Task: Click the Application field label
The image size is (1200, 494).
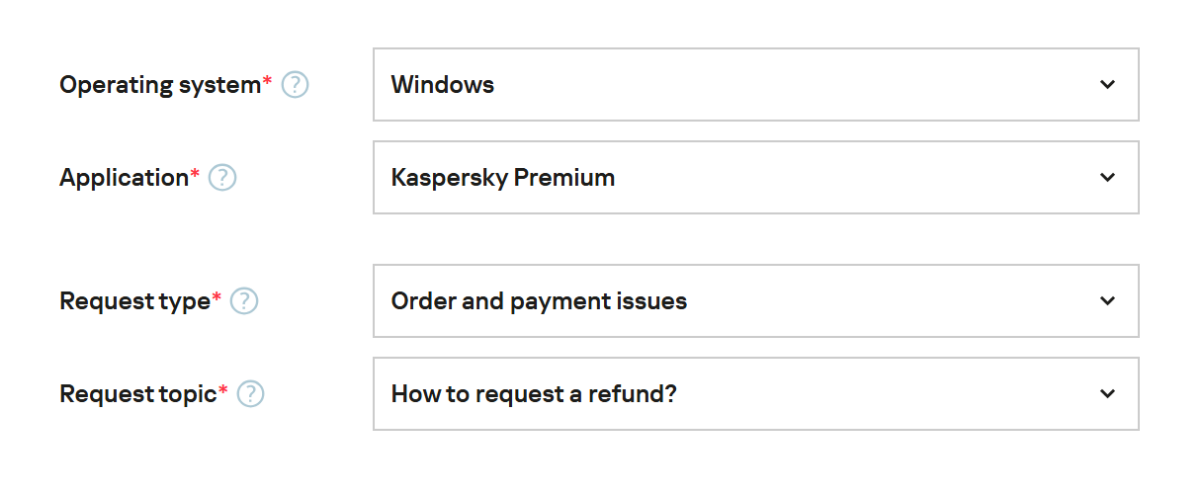Action: tap(124, 178)
